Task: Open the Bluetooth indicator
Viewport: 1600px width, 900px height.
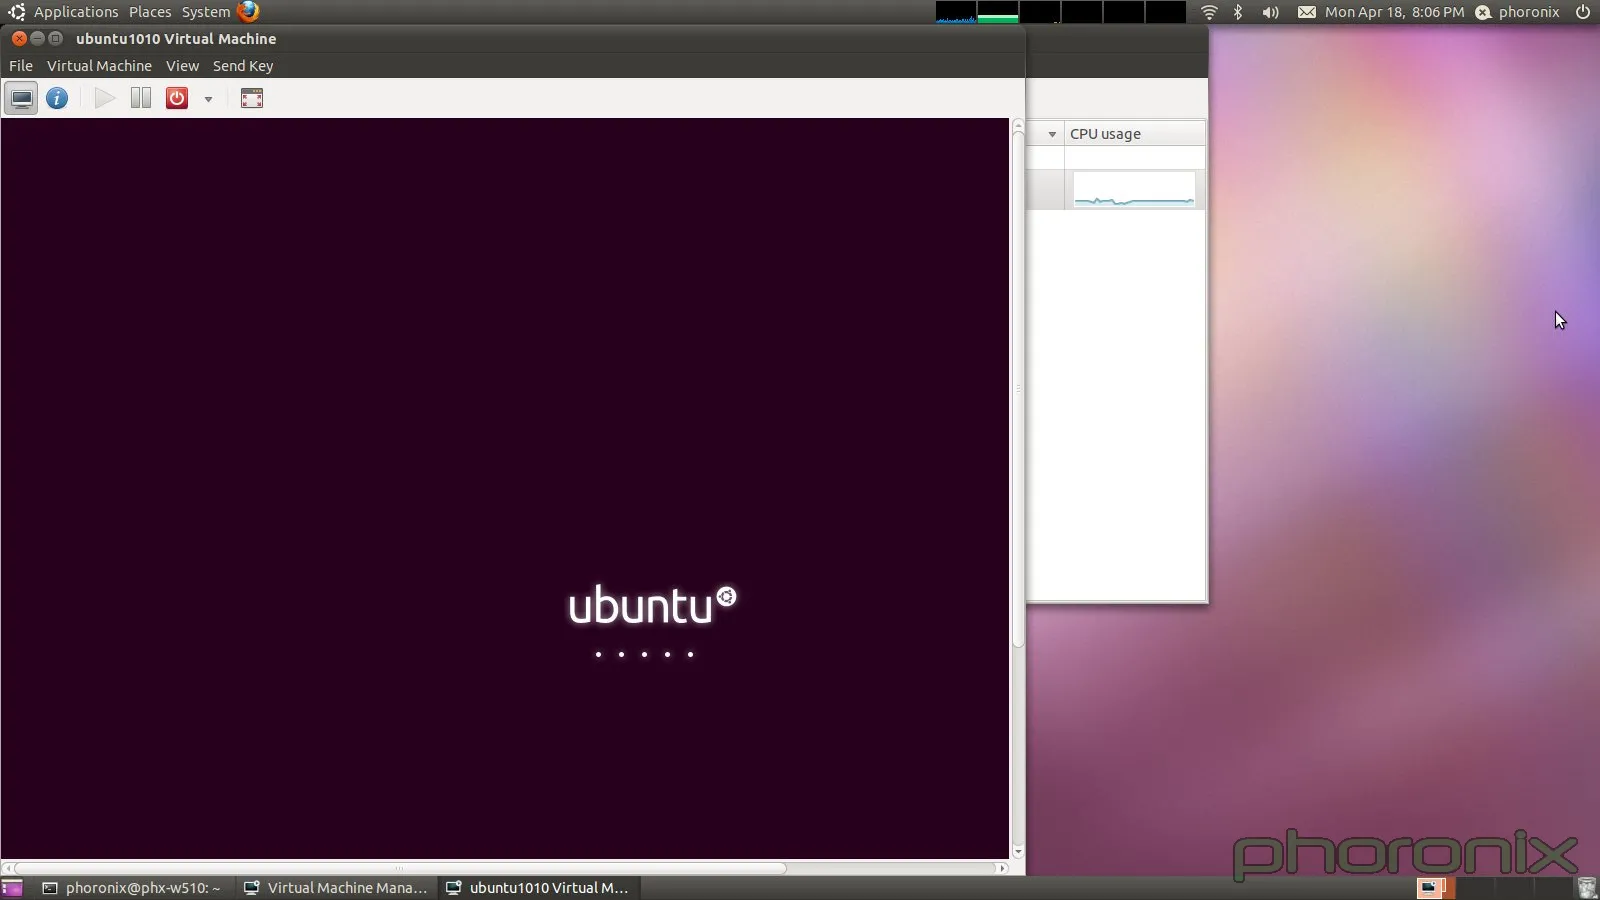Action: (x=1238, y=12)
